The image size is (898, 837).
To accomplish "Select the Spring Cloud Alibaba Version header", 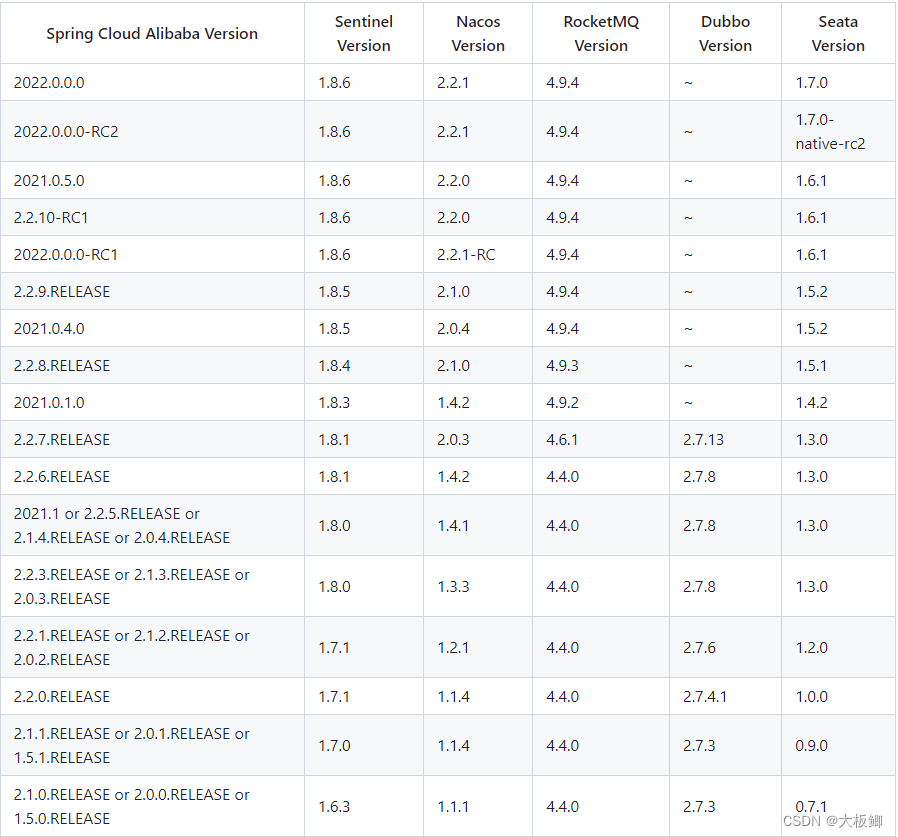I will (152, 34).
